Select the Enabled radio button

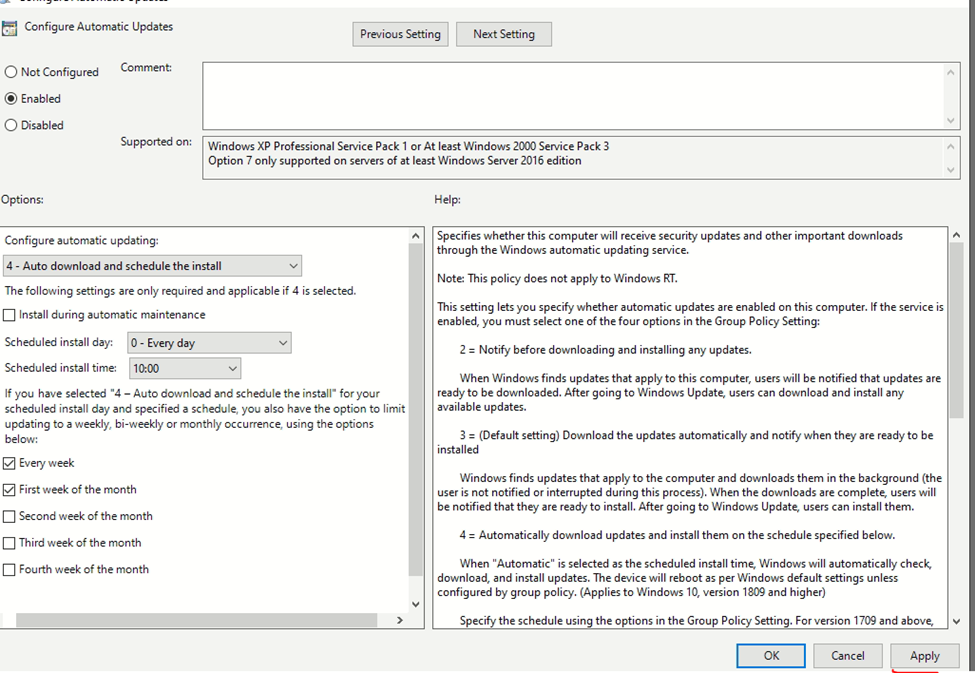pyautogui.click(x=12, y=99)
